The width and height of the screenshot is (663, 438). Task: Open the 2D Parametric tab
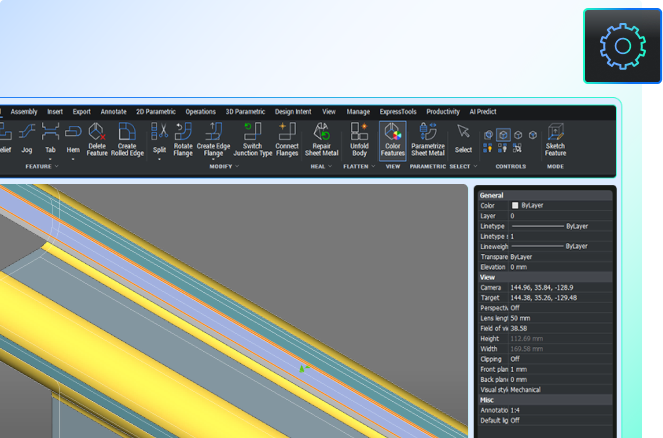(156, 112)
